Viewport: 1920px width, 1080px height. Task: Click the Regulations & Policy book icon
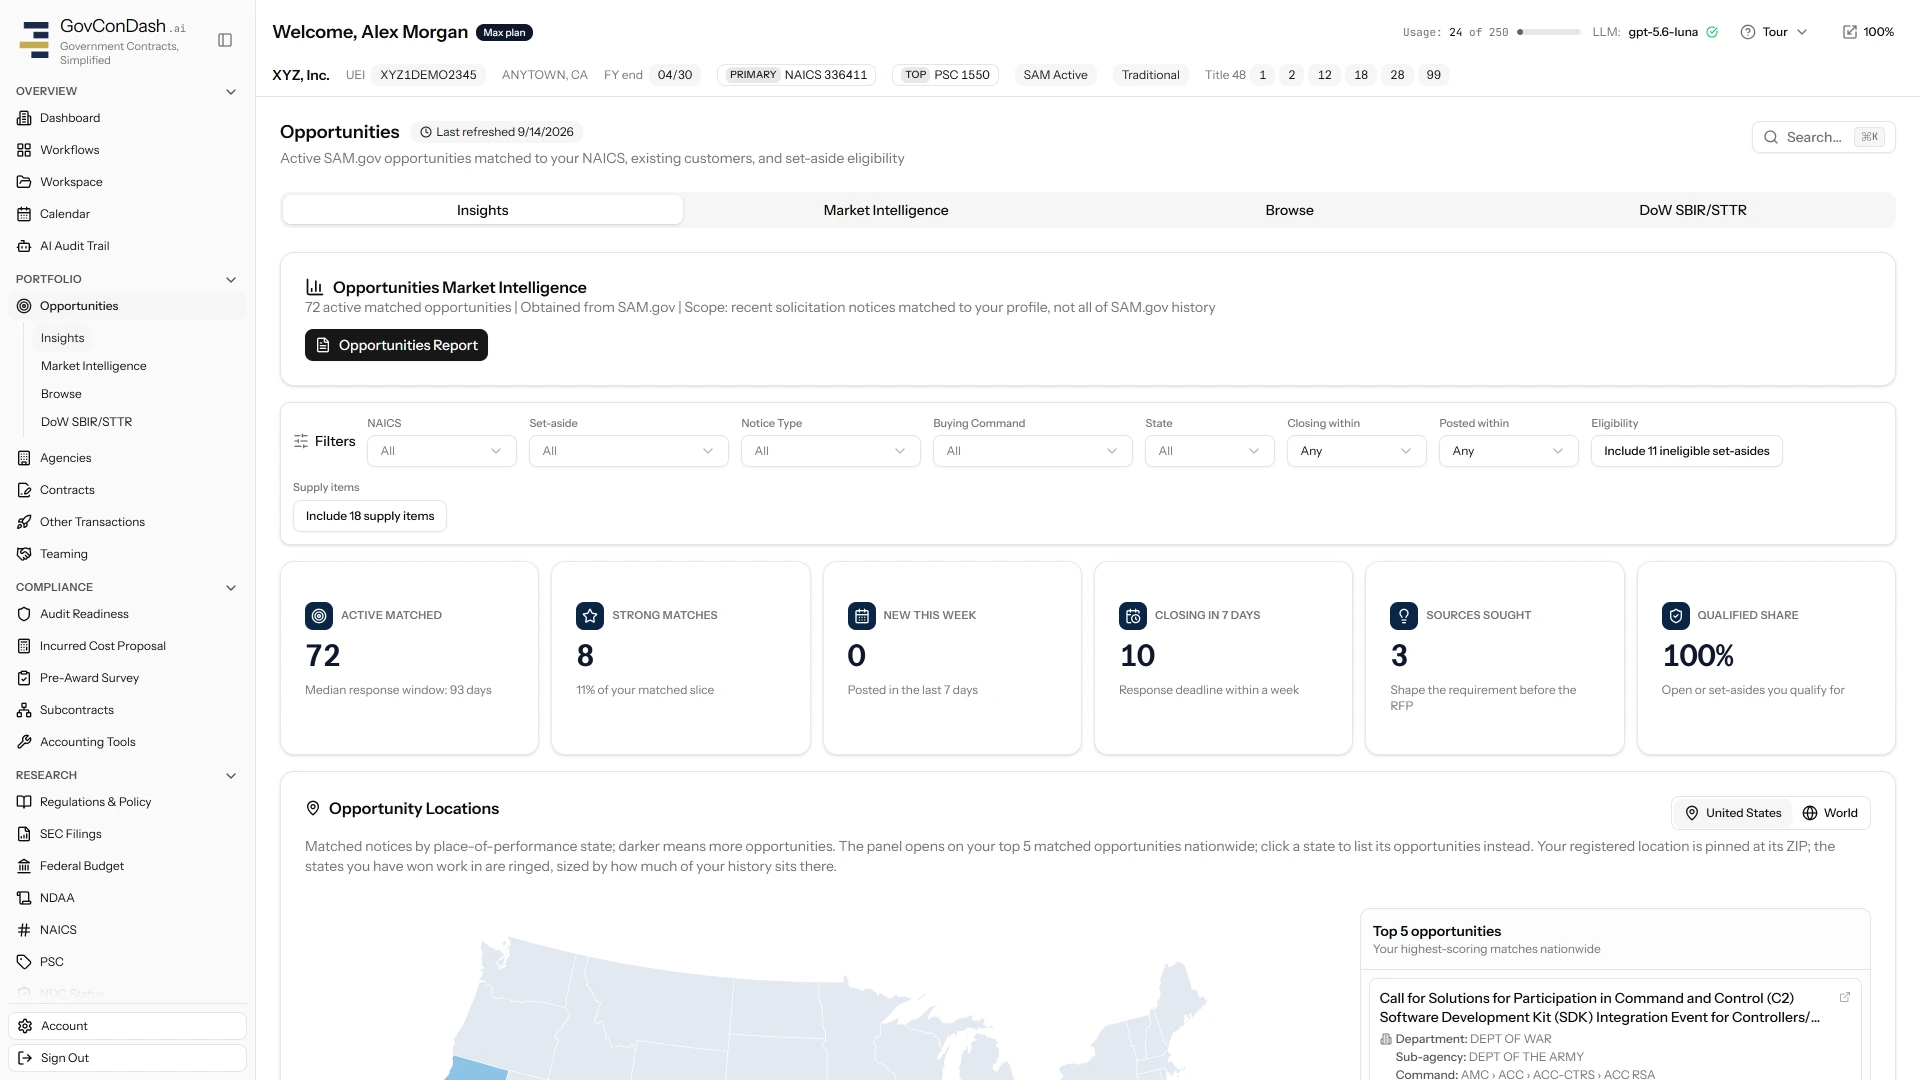click(24, 802)
